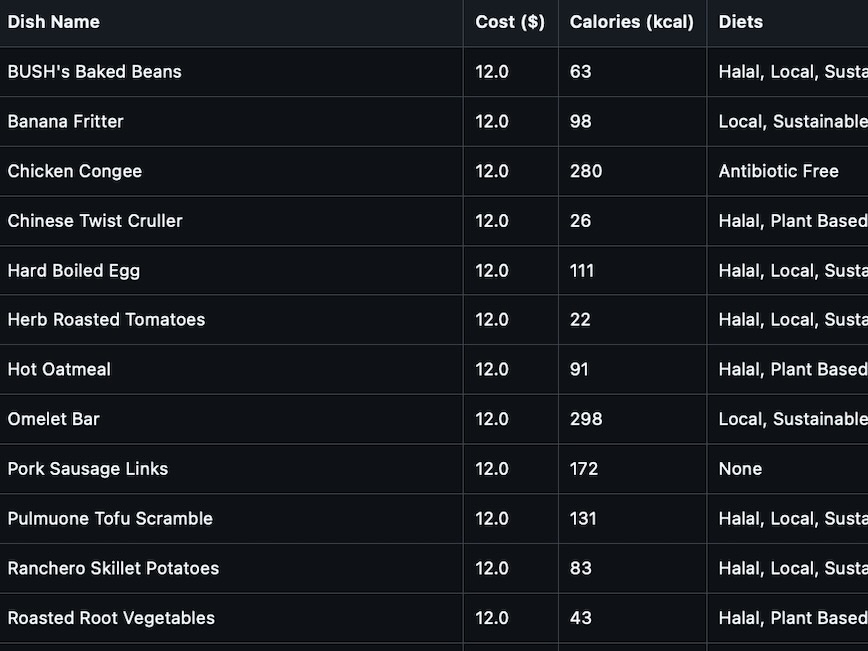Screen dimensions: 868x651
Task: Select the Banana Fritter dish cell
Action: 66,122
